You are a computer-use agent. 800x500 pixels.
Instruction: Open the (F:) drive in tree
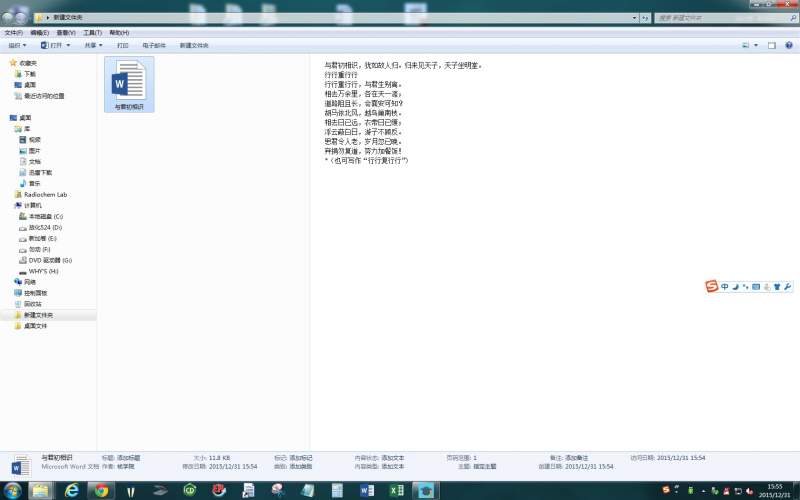39,249
